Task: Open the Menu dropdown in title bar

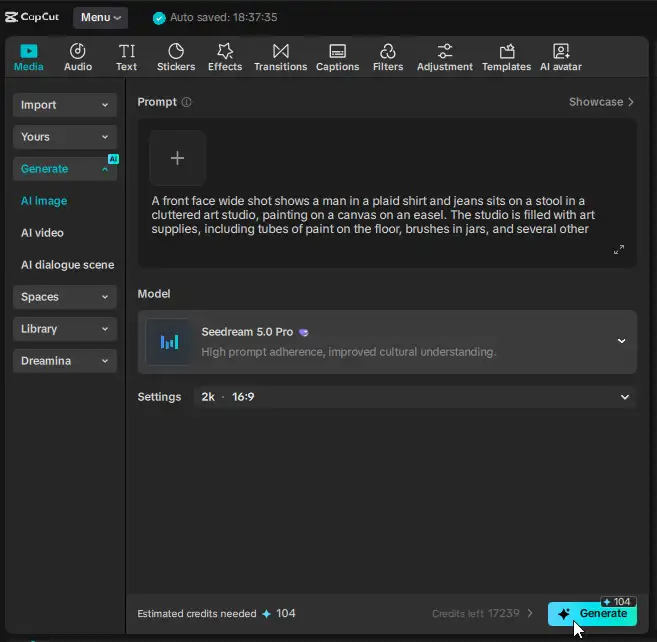Action: (x=101, y=17)
